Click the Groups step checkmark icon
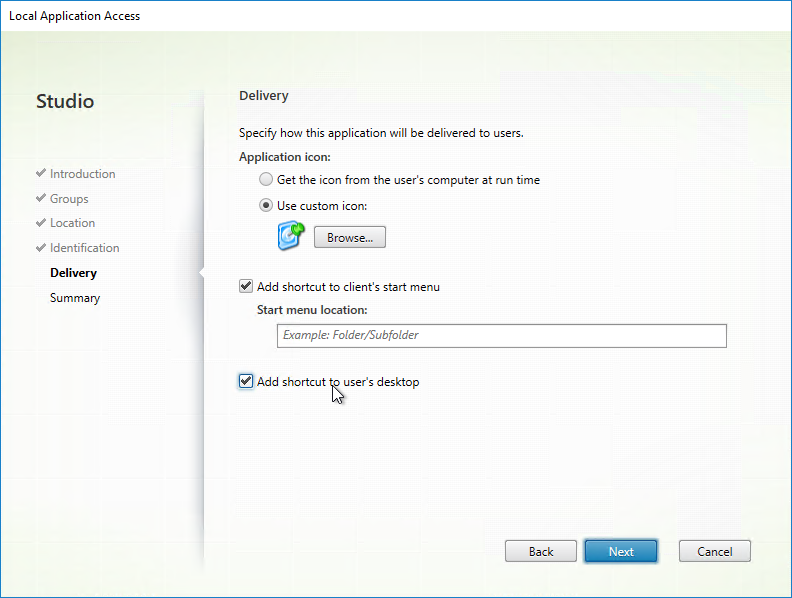Image resolution: width=792 pixels, height=598 pixels. click(x=41, y=198)
